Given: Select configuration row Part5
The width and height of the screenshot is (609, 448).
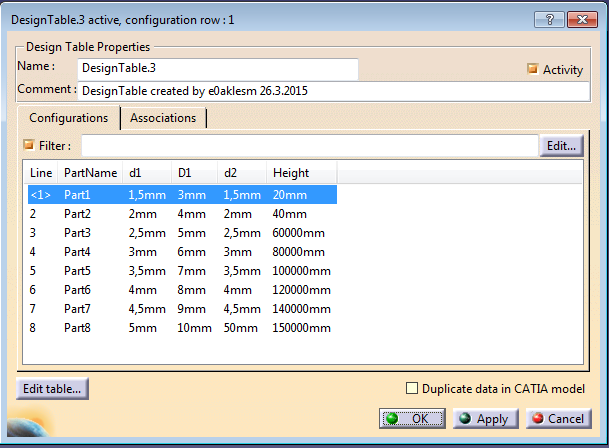Looking at the screenshot, I should tap(182, 271).
